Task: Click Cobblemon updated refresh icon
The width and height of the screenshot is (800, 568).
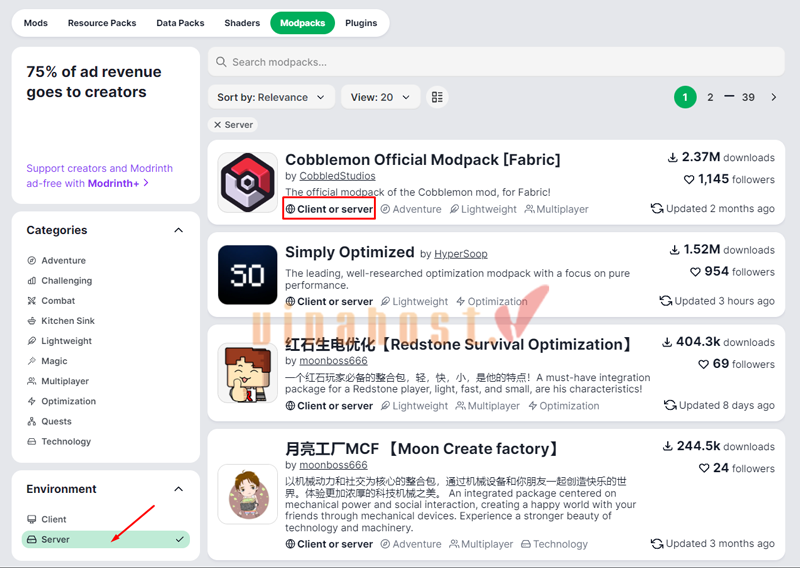Action: click(657, 208)
